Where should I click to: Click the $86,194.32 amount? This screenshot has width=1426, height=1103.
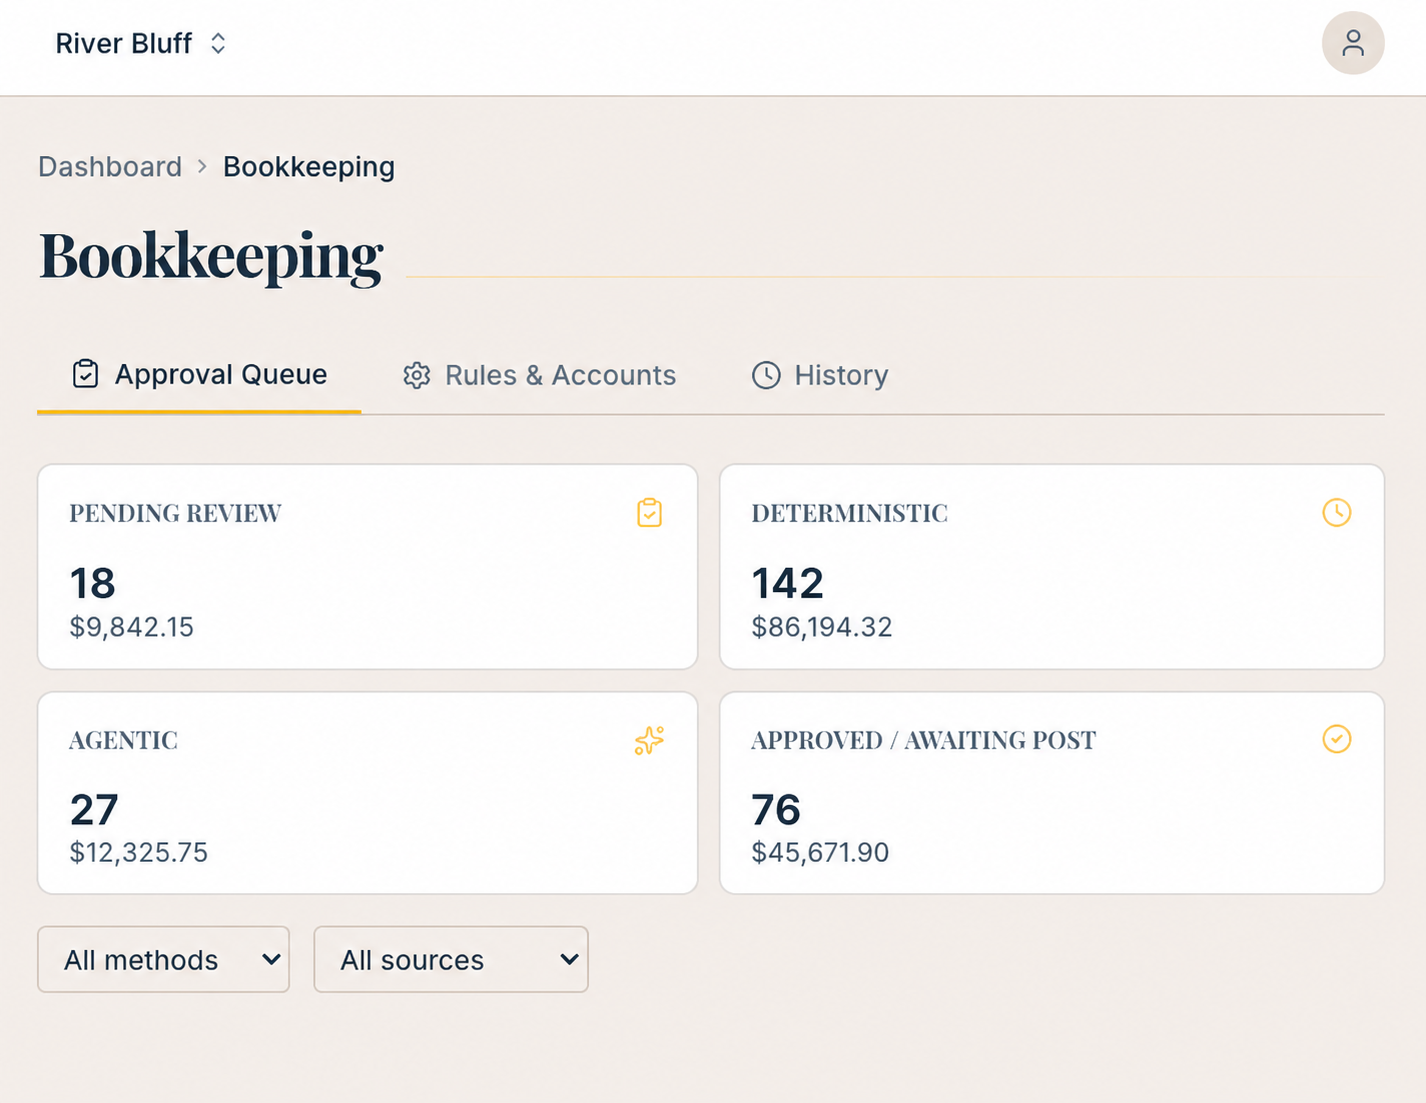[821, 627]
